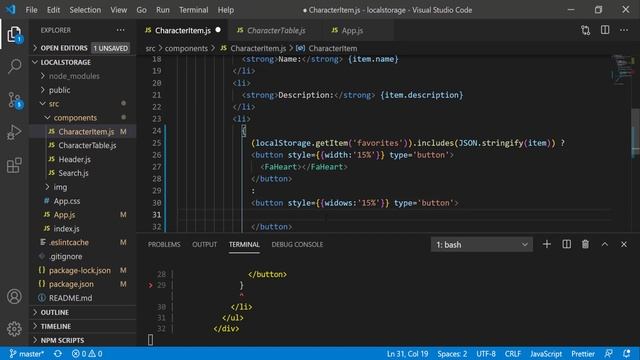Screen dimensions: 640x360
Task: Collapse the src folder
Action: (x=53, y=104)
